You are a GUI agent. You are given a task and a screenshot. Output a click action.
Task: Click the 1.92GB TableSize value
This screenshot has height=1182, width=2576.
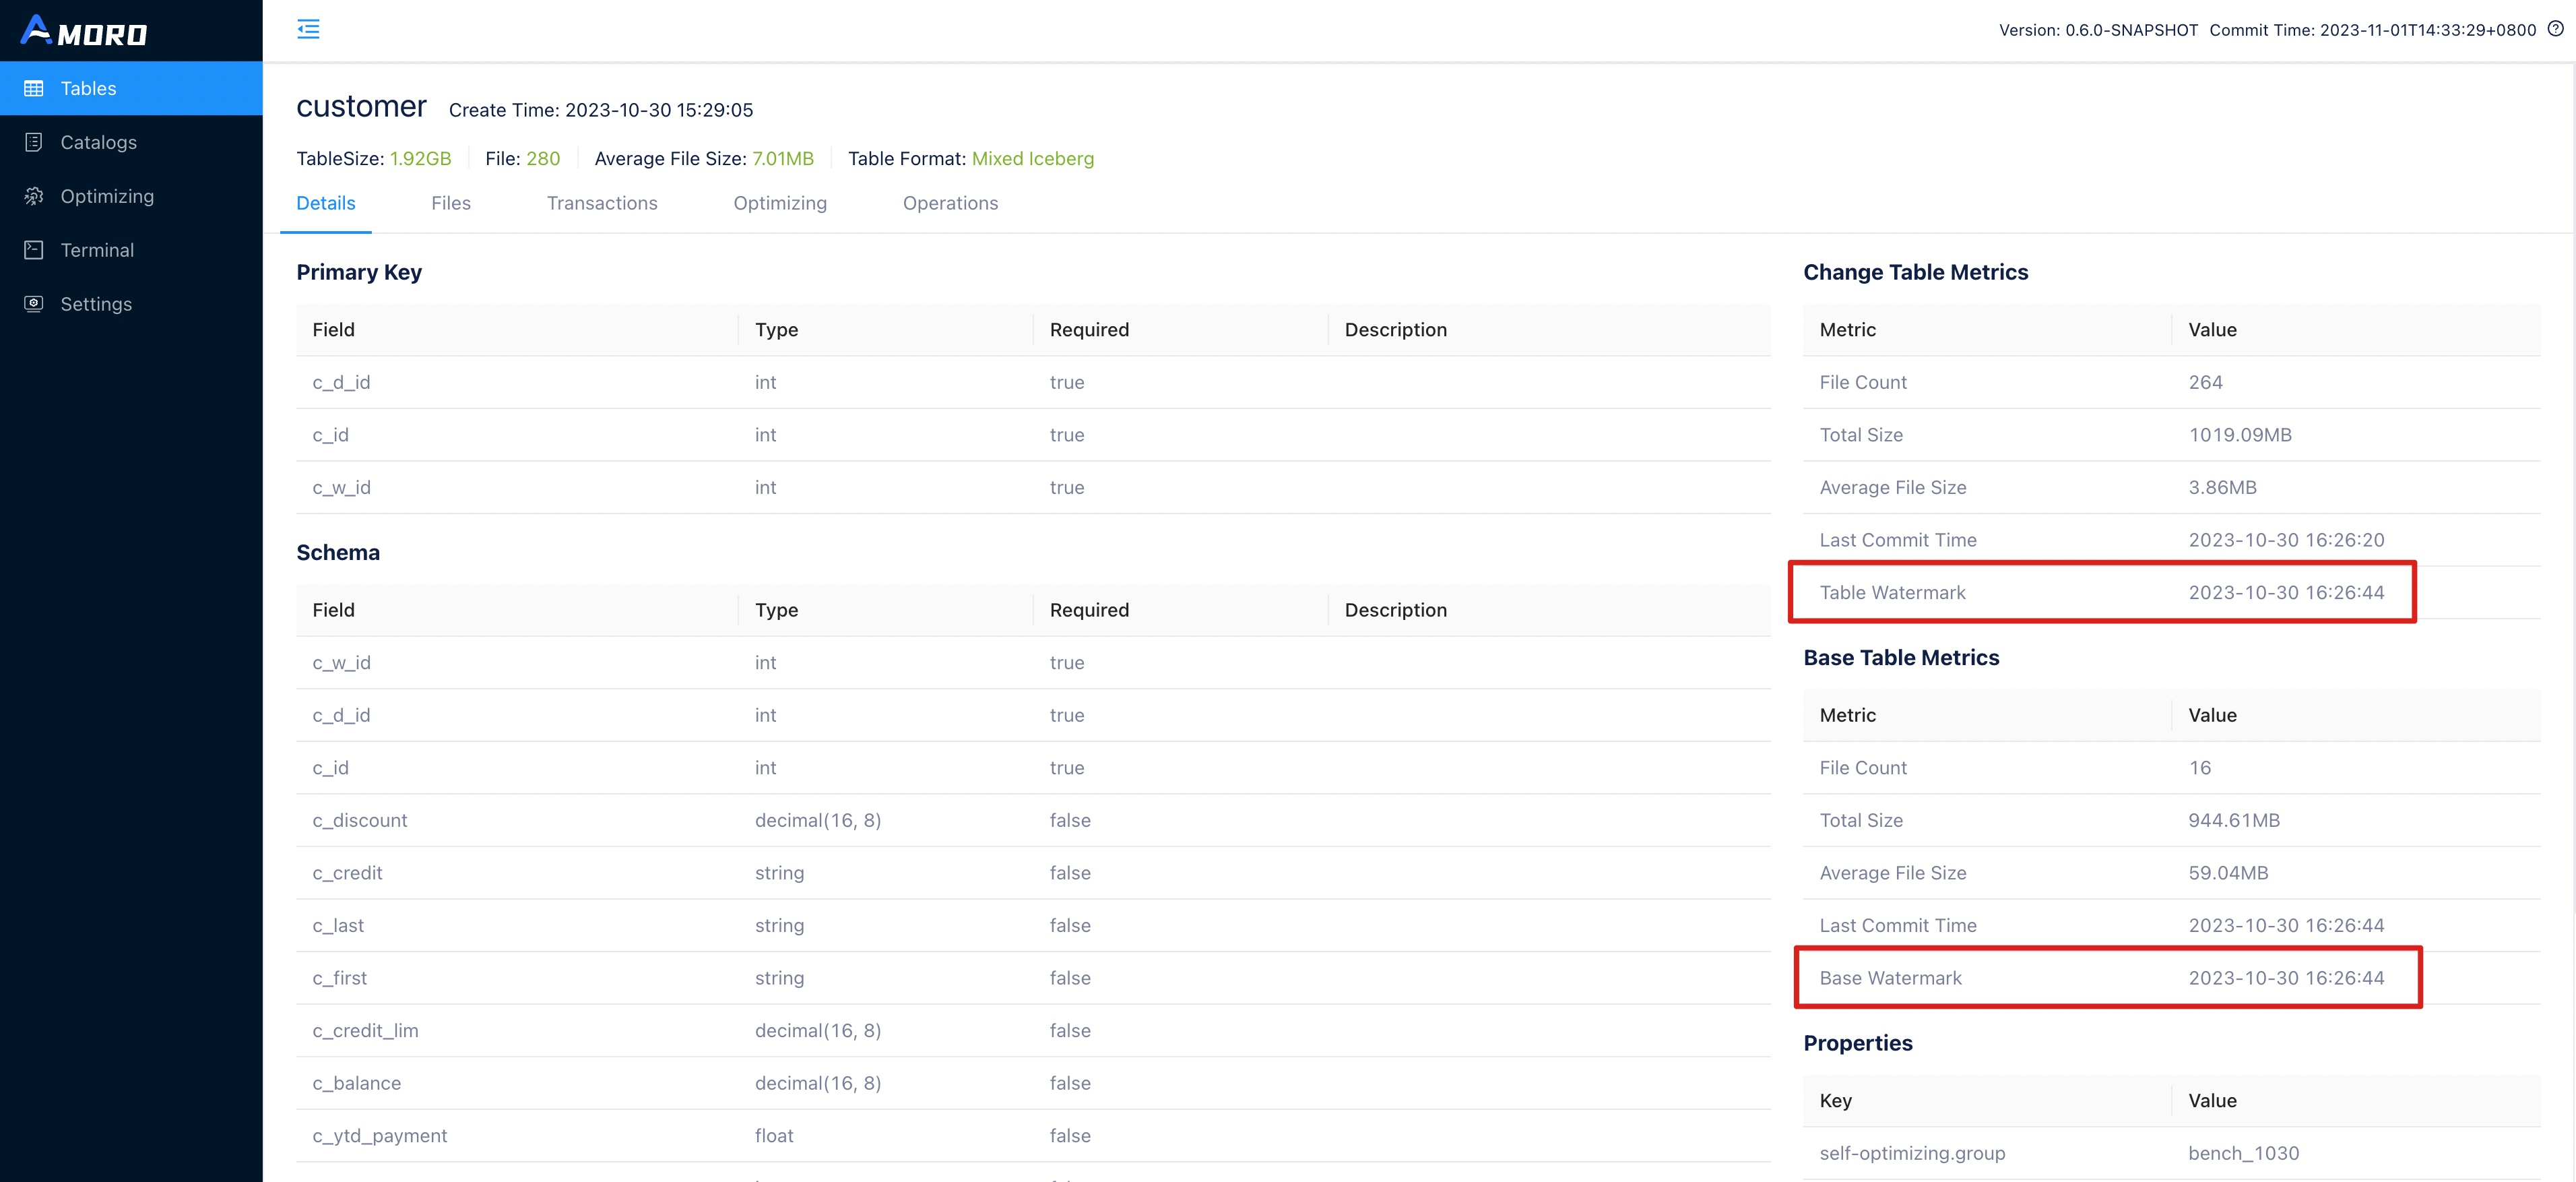420,158
